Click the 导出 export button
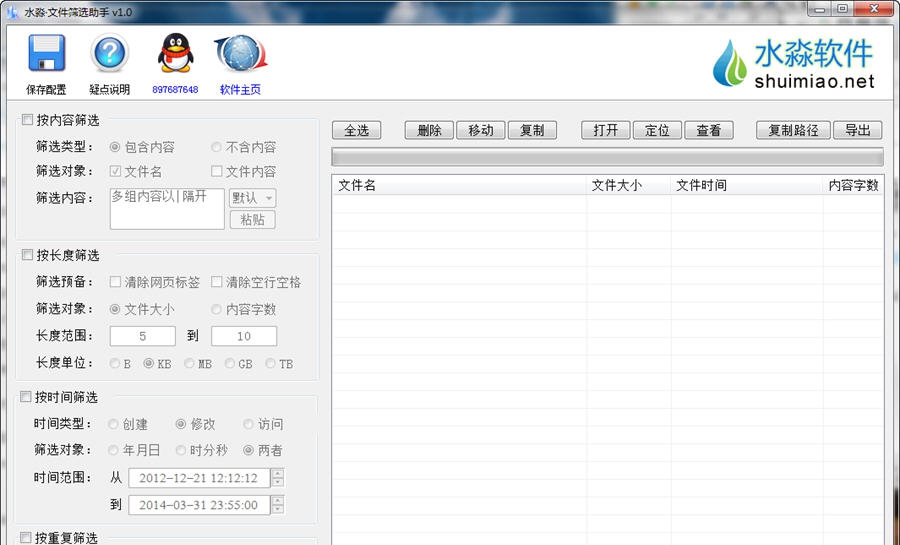Screen dimensions: 900x545 [x=858, y=130]
